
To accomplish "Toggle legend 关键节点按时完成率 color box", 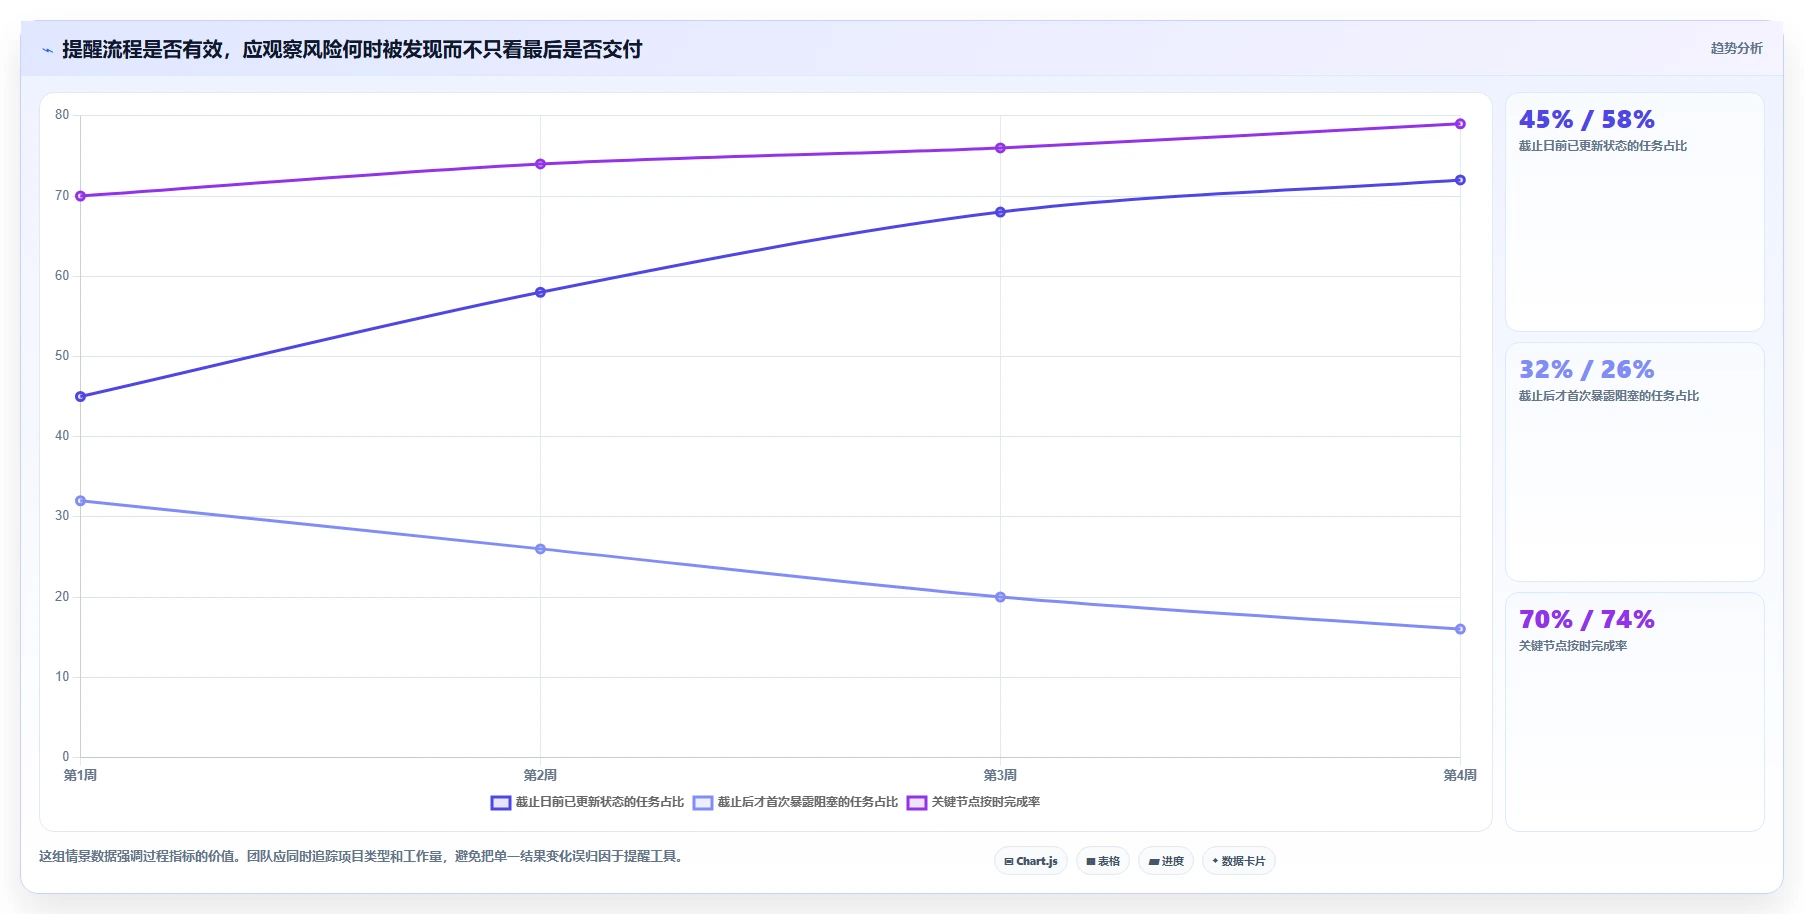I will pos(917,803).
